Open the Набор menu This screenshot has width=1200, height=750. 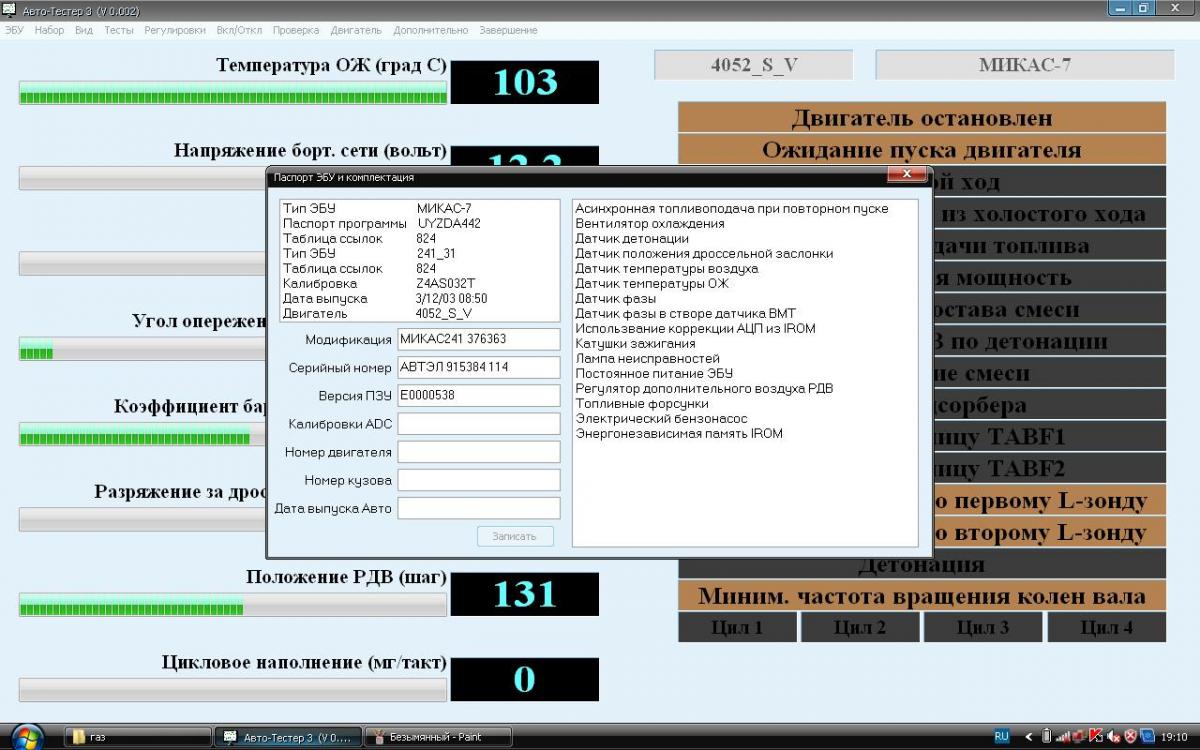pyautogui.click(x=49, y=30)
